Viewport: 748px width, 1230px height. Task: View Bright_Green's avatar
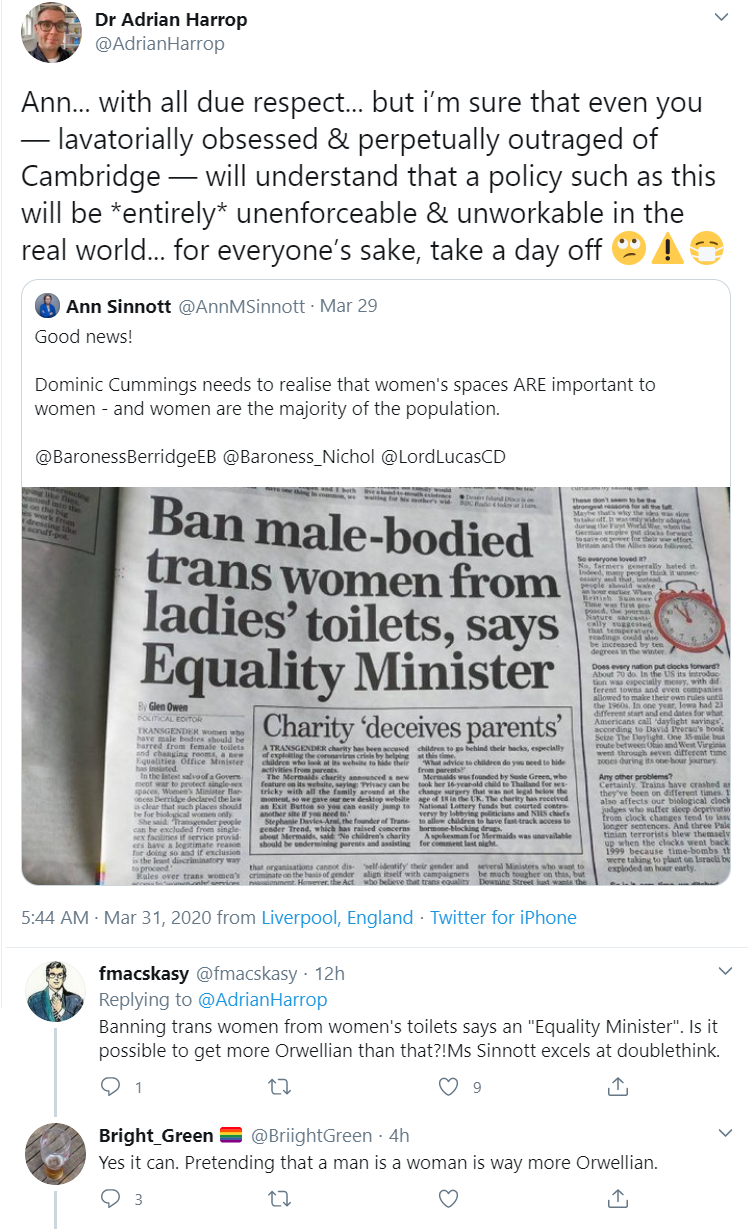(x=54, y=1154)
